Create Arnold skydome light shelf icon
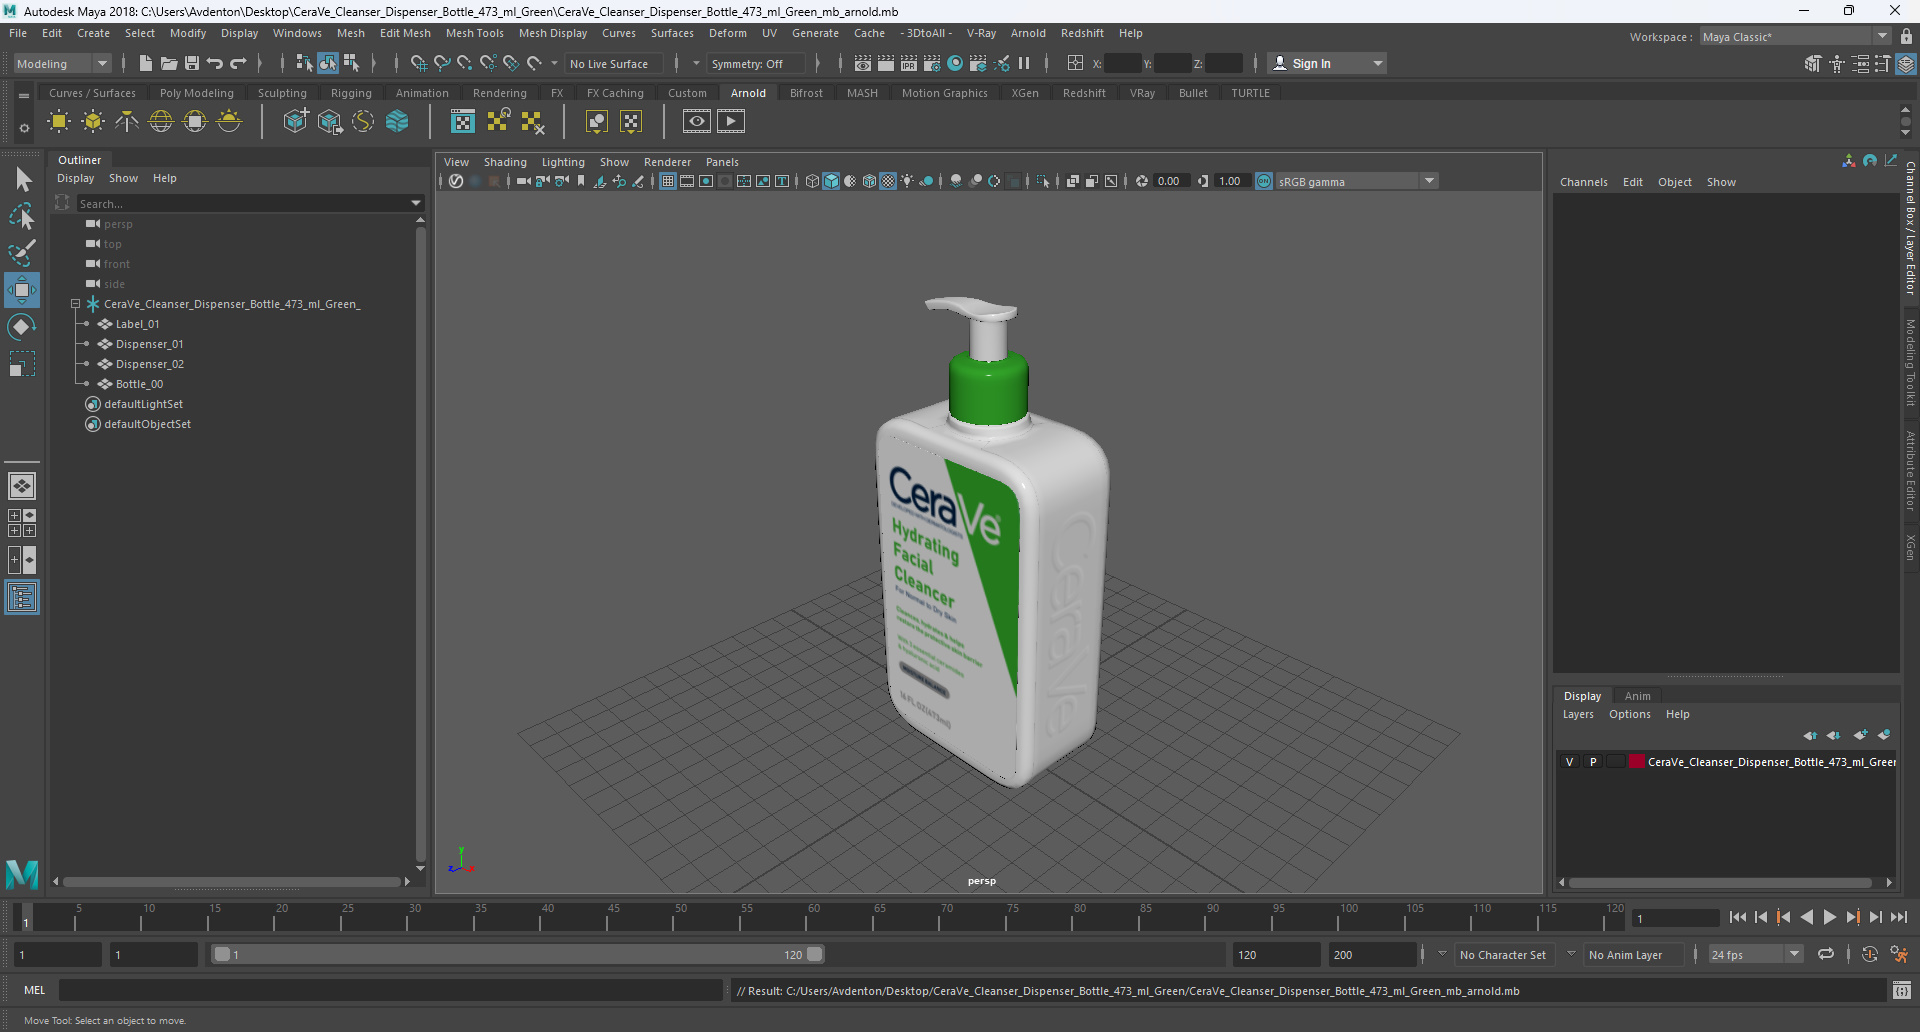Image resolution: width=1920 pixels, height=1032 pixels. point(161,122)
